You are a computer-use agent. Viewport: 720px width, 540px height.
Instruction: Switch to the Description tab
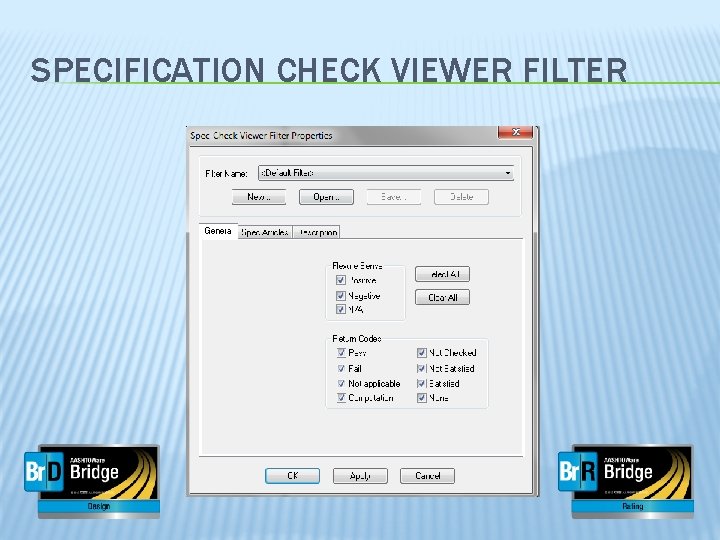click(316, 232)
